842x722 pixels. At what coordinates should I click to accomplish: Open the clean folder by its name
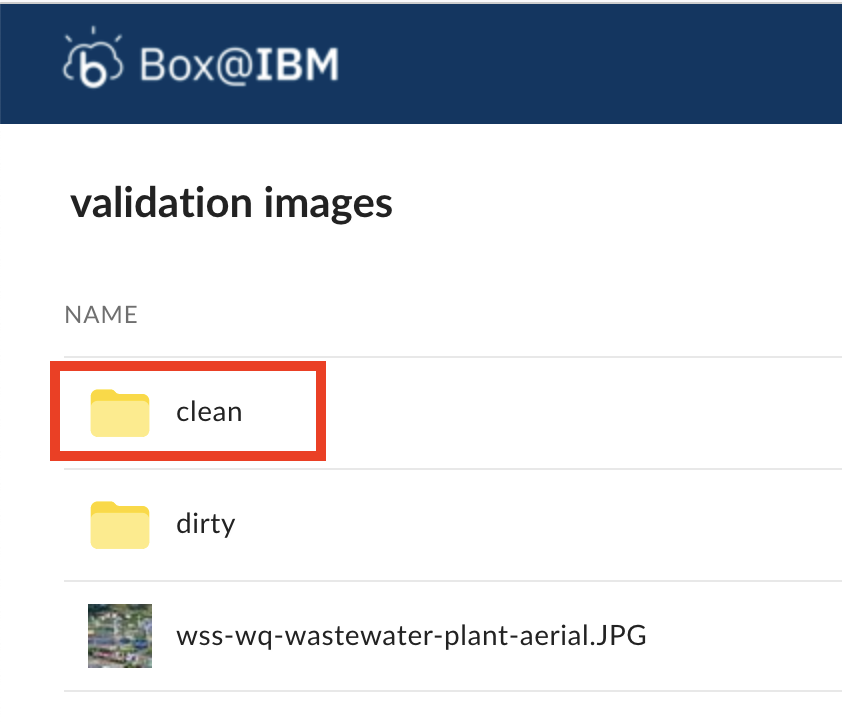coord(209,412)
